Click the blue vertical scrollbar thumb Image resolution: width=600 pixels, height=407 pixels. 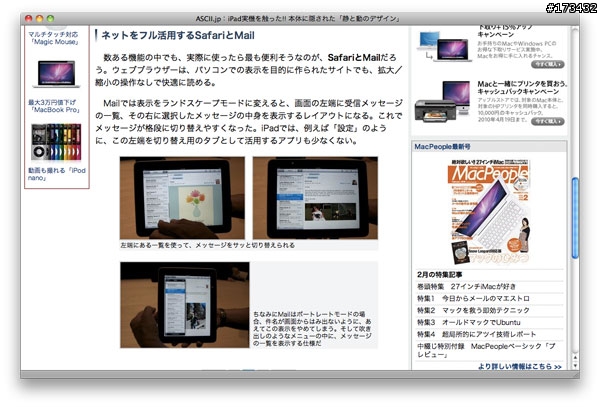(575, 218)
